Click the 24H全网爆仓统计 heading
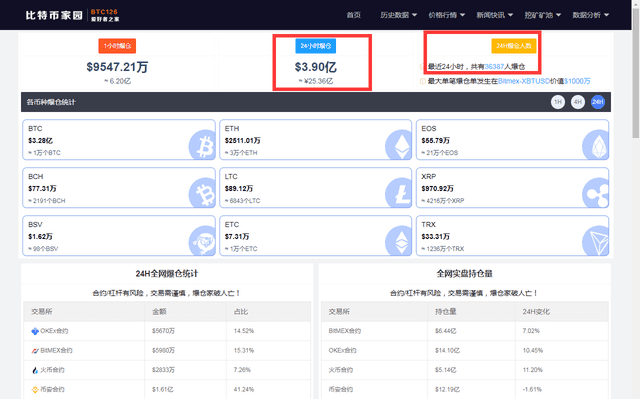640x399 pixels. [x=167, y=273]
